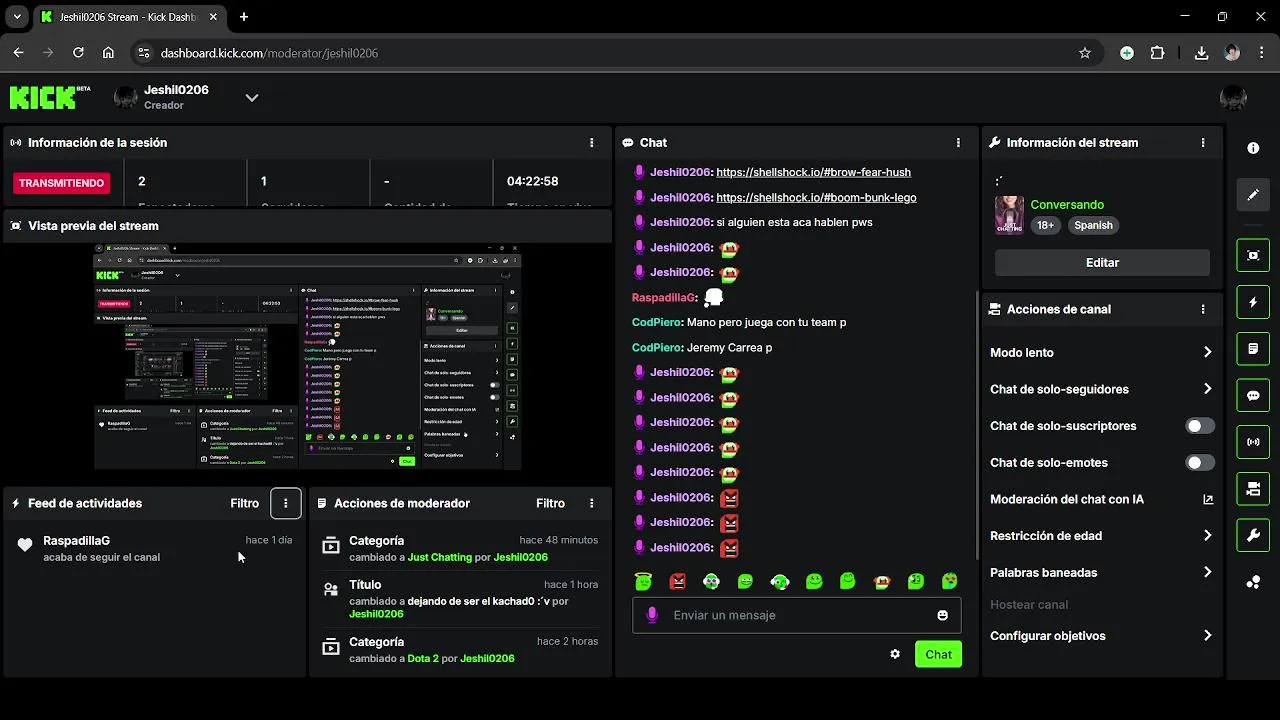Toggle Chat de solo-suscriptores switch
This screenshot has width=1280, height=720.
(1200, 426)
